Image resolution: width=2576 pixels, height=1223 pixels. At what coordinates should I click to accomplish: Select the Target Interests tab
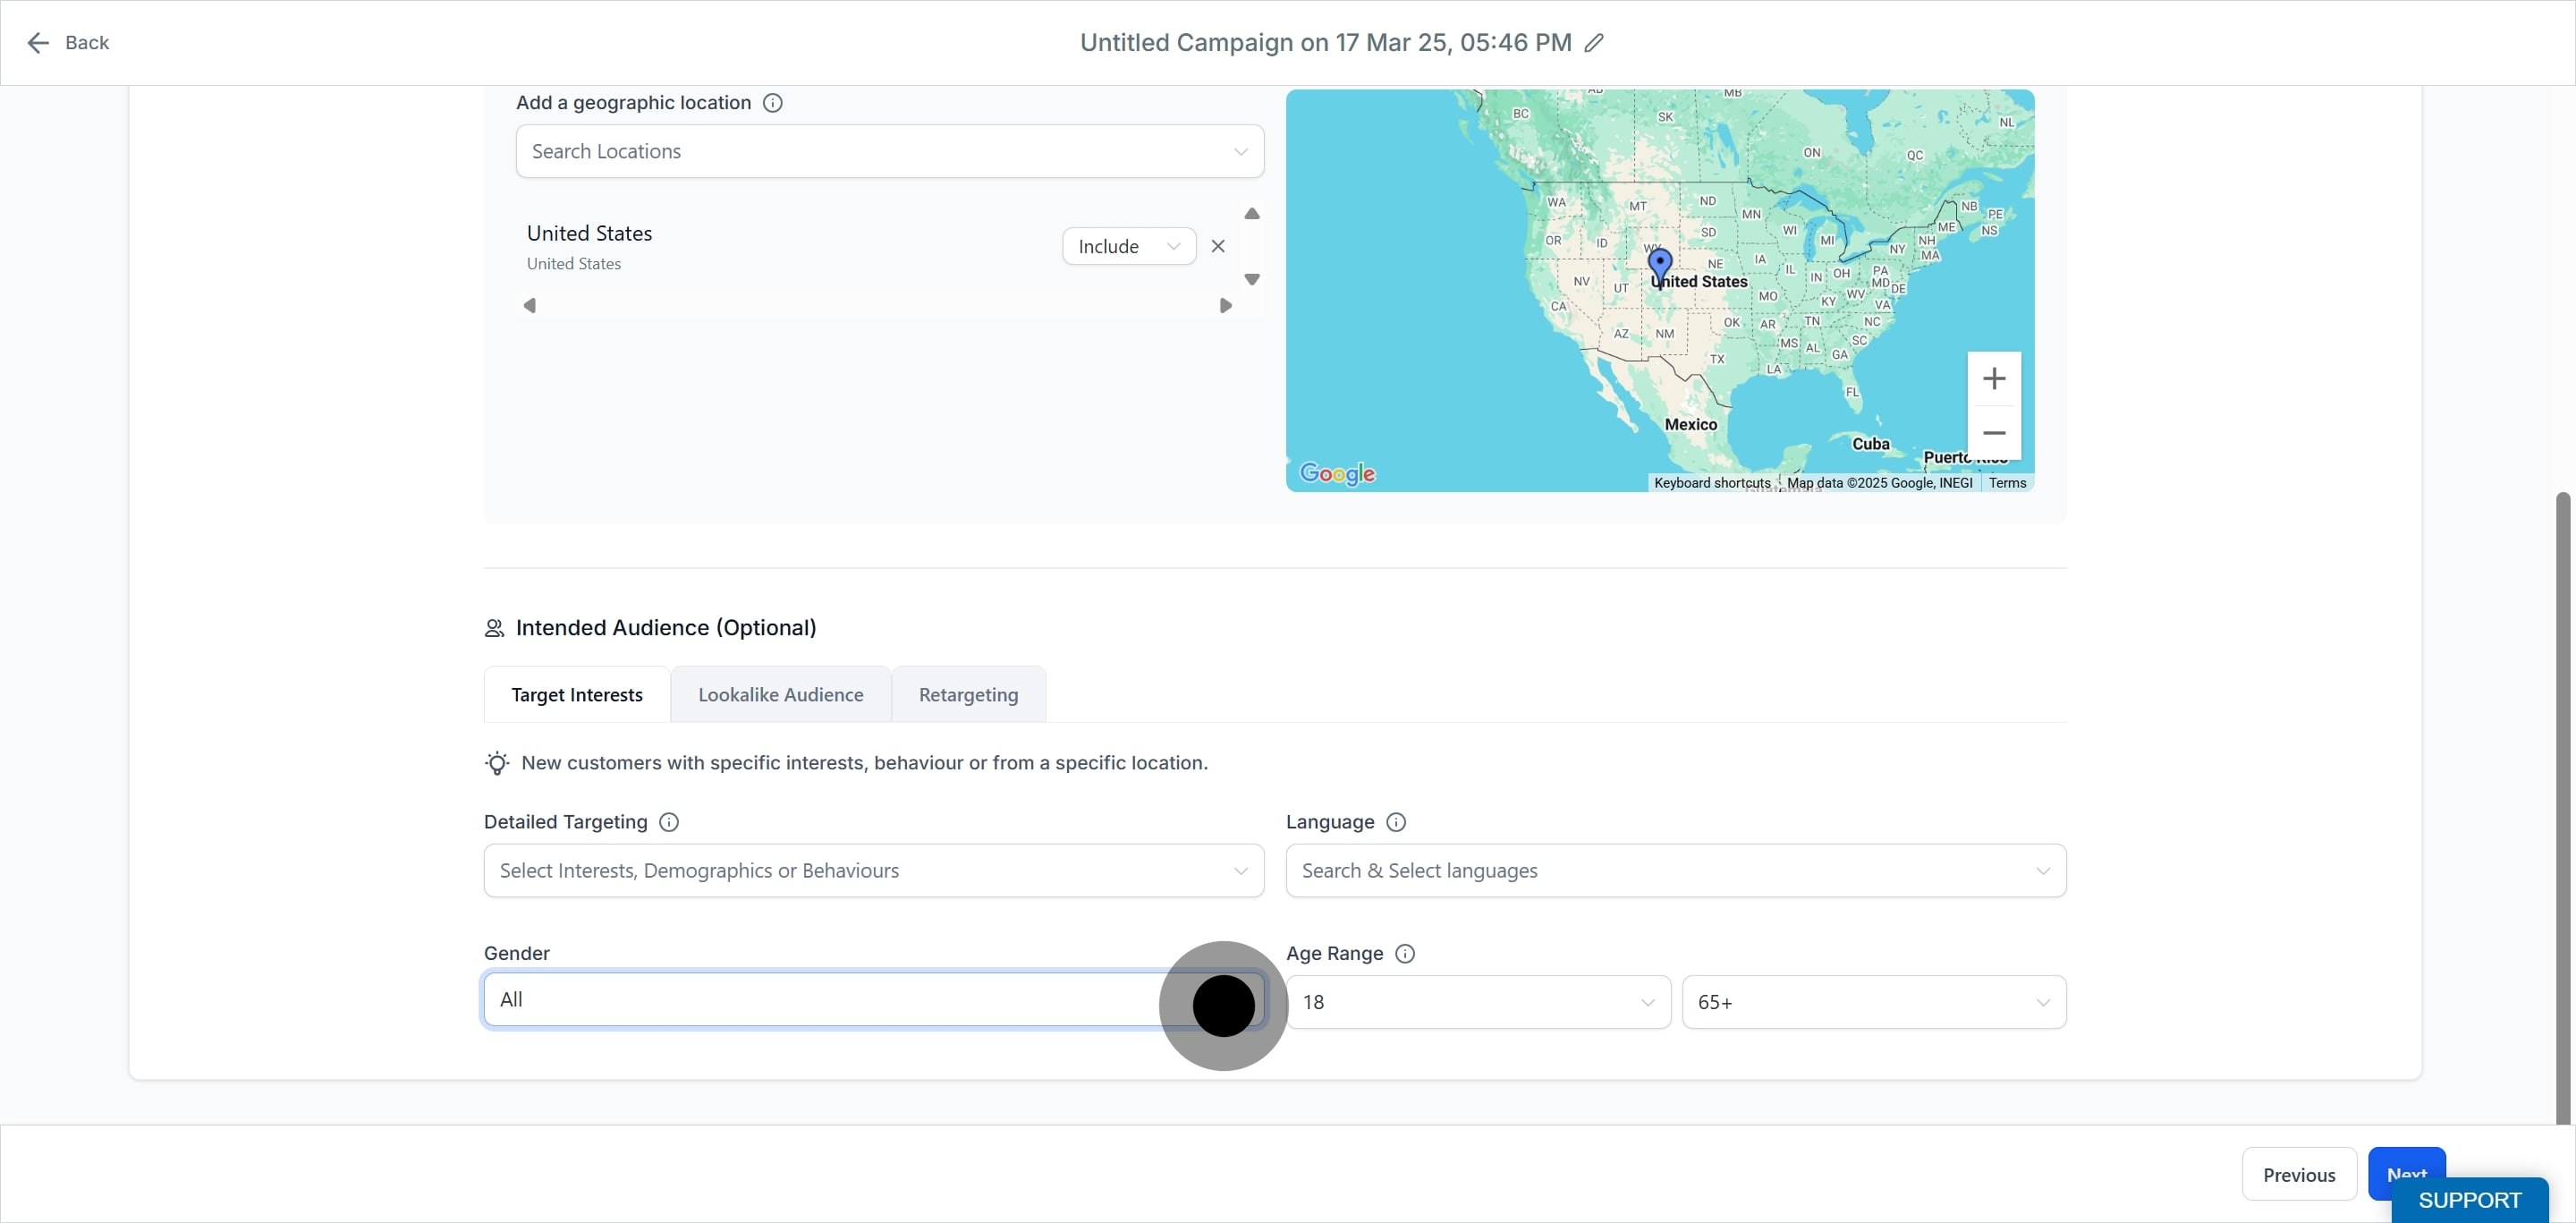[577, 695]
